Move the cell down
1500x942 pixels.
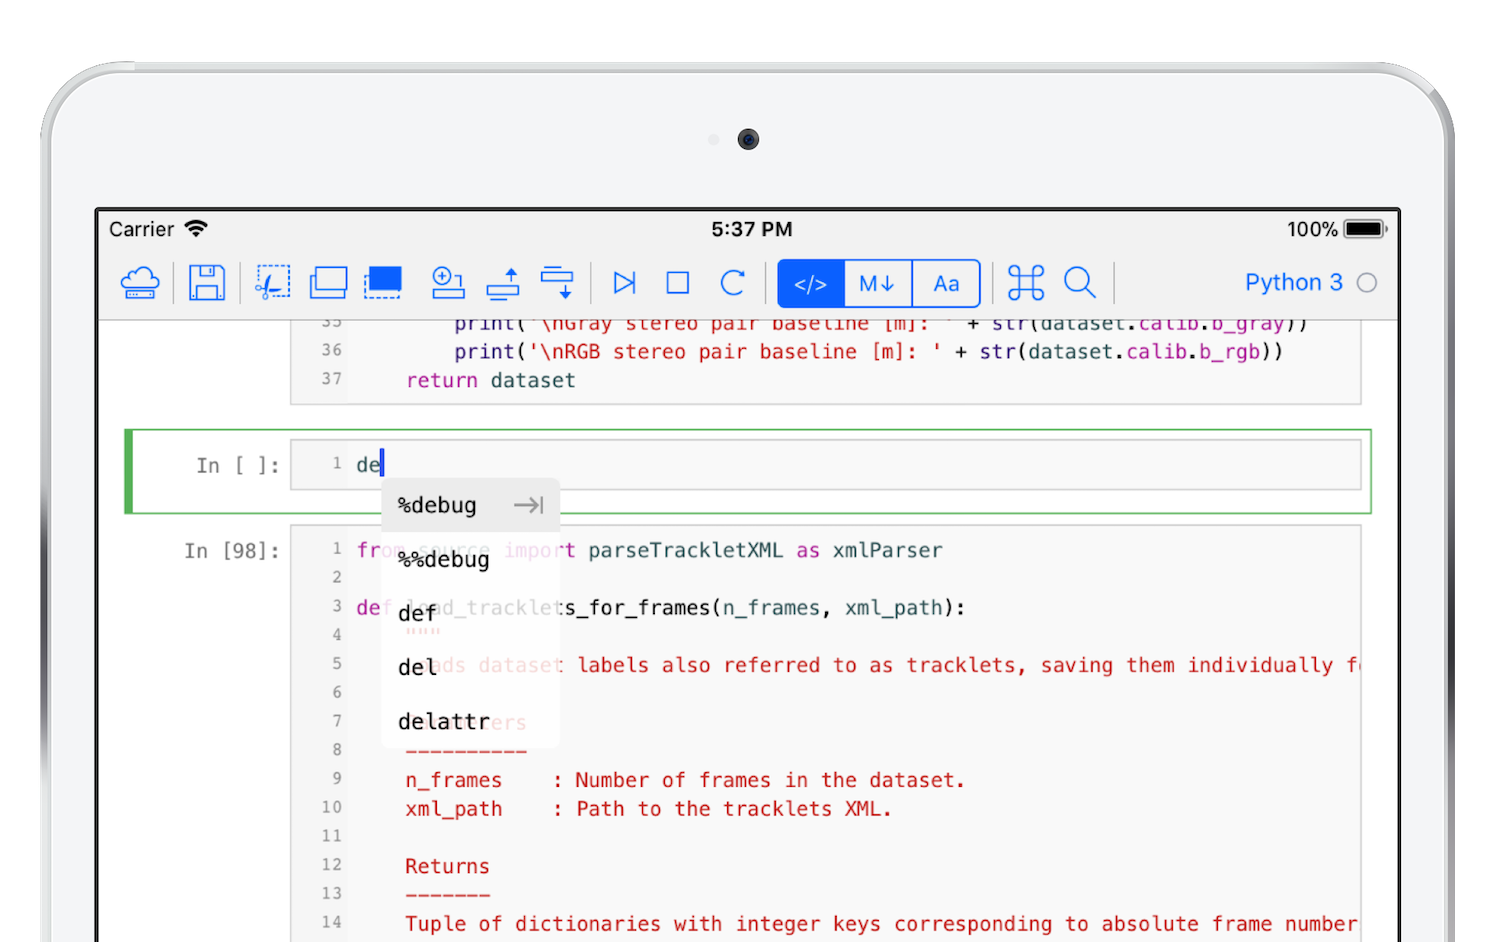pos(557,283)
